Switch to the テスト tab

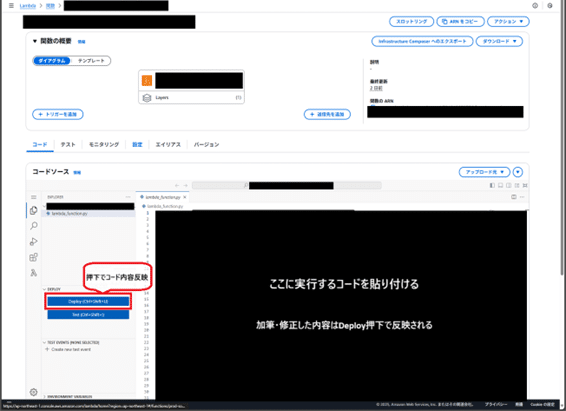(68, 145)
